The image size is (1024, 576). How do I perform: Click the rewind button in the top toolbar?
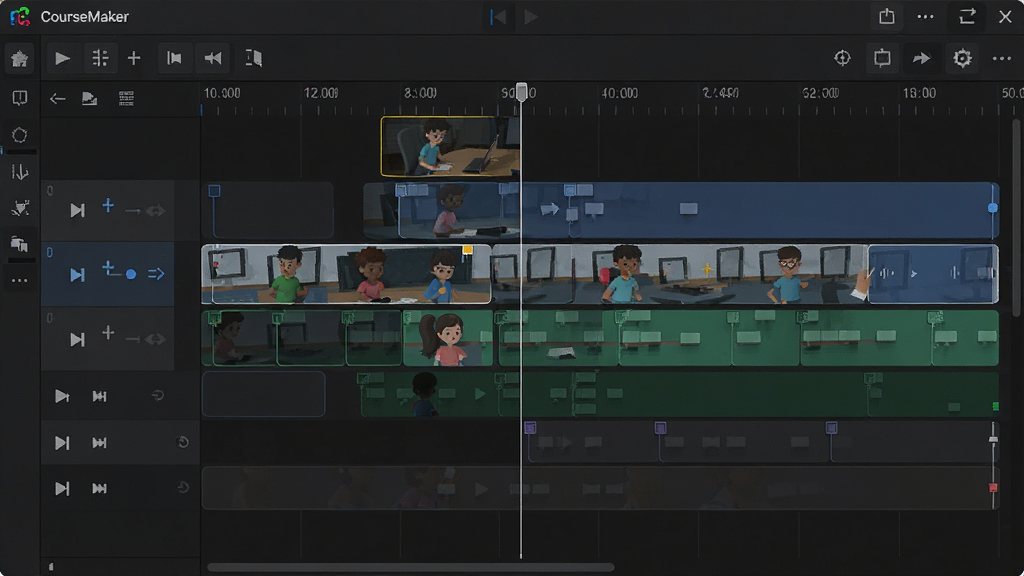point(213,58)
